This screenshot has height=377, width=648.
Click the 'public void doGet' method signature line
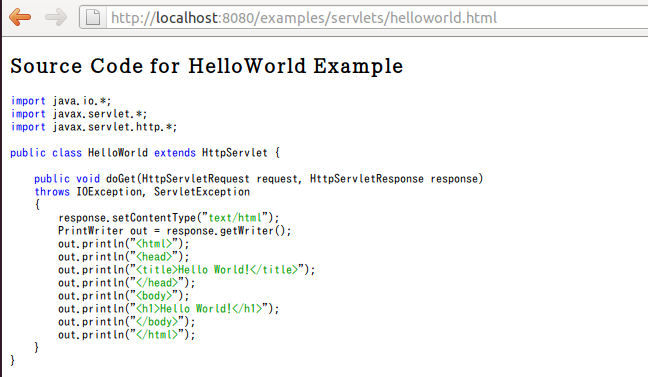point(258,179)
